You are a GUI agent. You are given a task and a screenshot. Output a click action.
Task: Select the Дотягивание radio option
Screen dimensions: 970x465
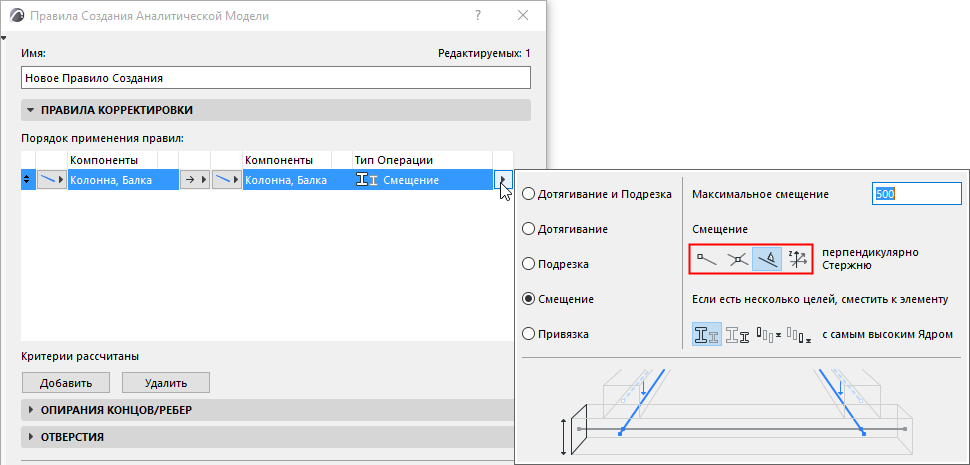pyautogui.click(x=528, y=229)
